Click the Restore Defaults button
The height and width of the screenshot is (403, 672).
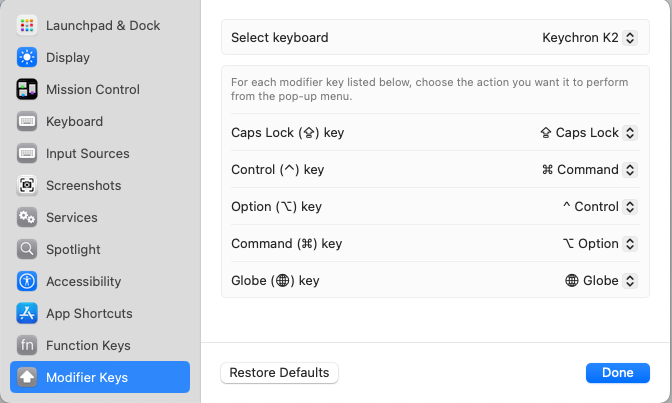(x=279, y=373)
